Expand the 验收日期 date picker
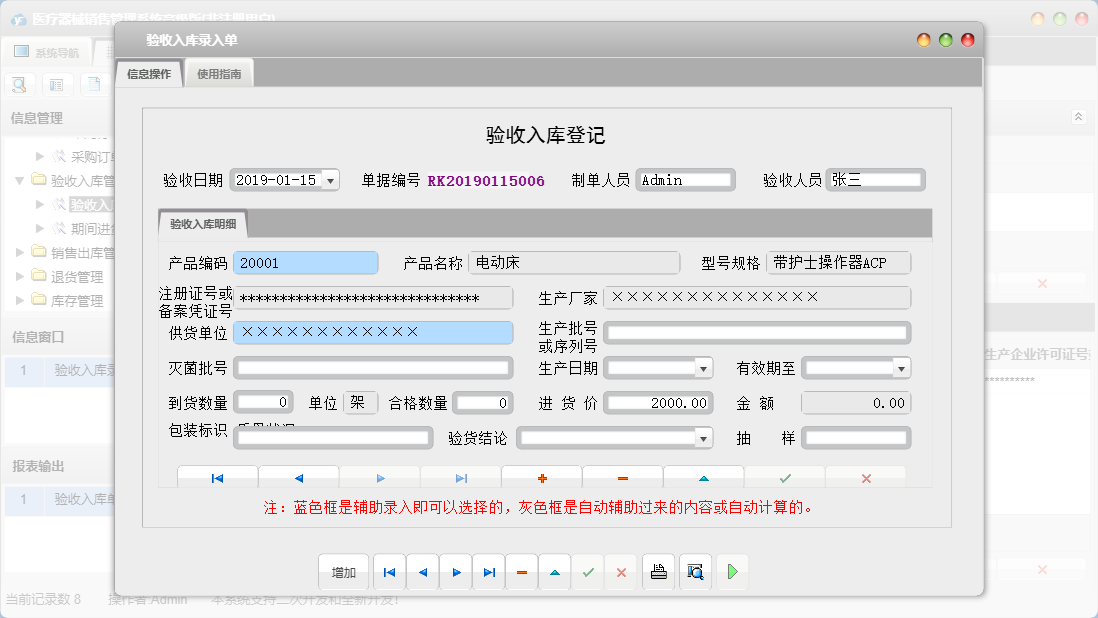 point(330,181)
